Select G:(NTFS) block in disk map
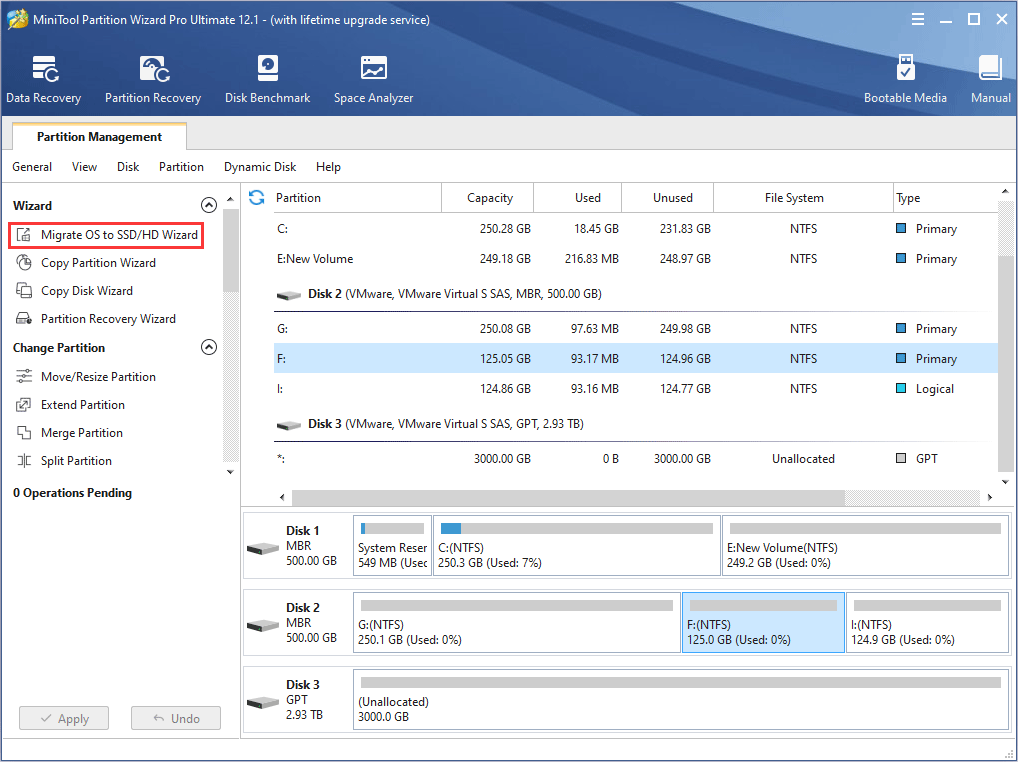The width and height of the screenshot is (1018, 762). point(517,622)
